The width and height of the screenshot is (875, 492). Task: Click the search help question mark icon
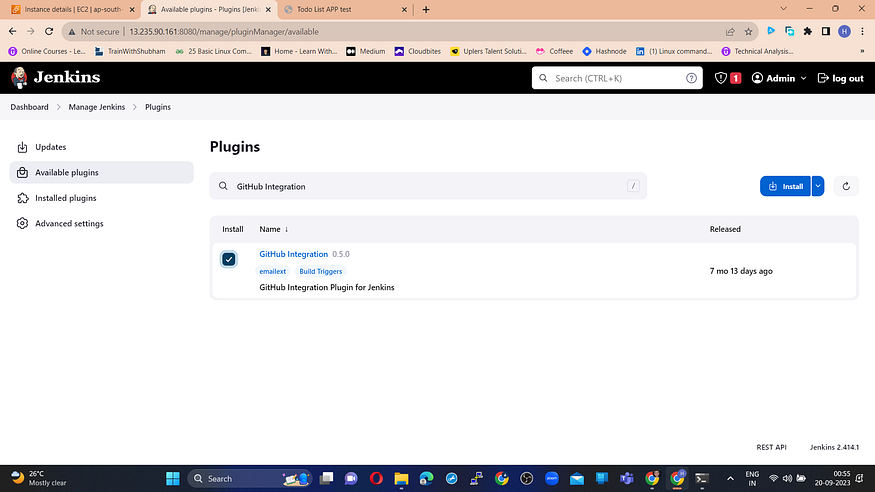tap(691, 78)
